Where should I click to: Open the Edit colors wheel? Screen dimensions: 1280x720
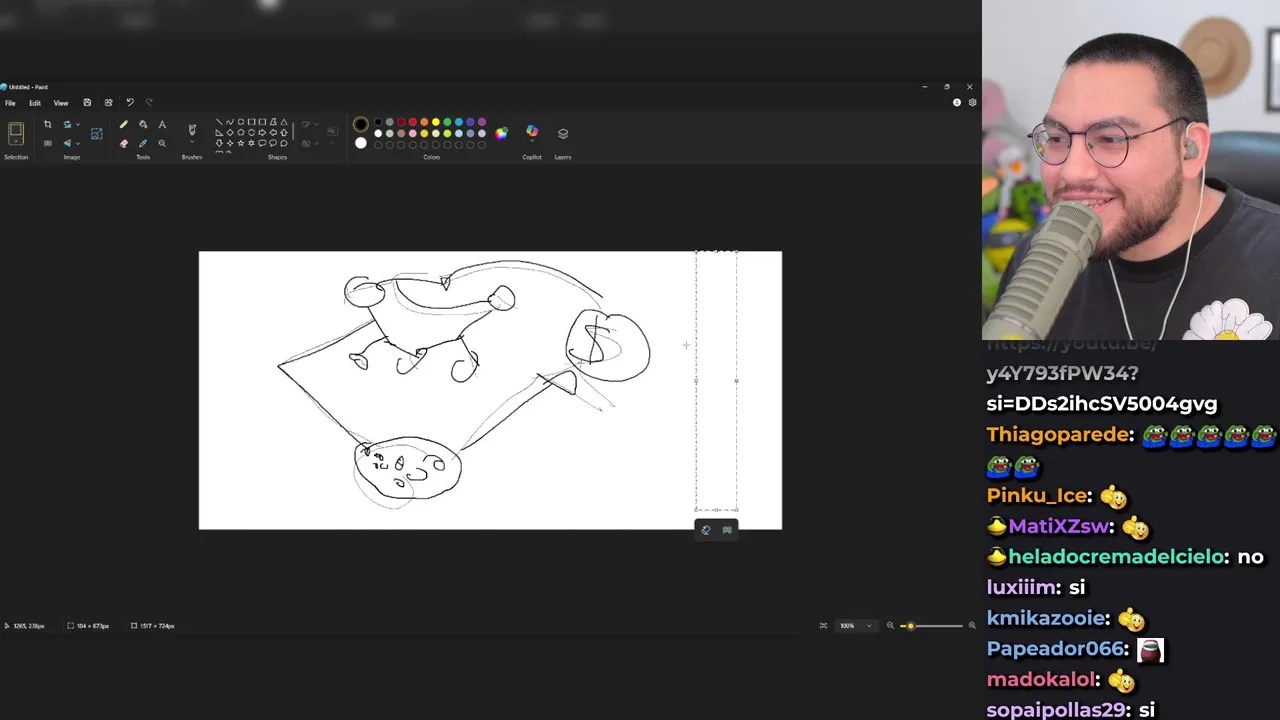(501, 133)
